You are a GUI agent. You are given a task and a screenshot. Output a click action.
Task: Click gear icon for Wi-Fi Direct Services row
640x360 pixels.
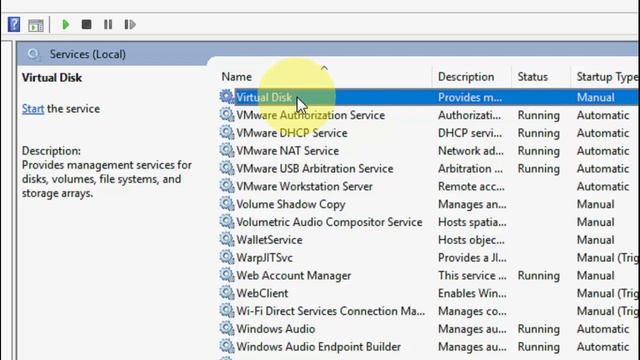(227, 311)
